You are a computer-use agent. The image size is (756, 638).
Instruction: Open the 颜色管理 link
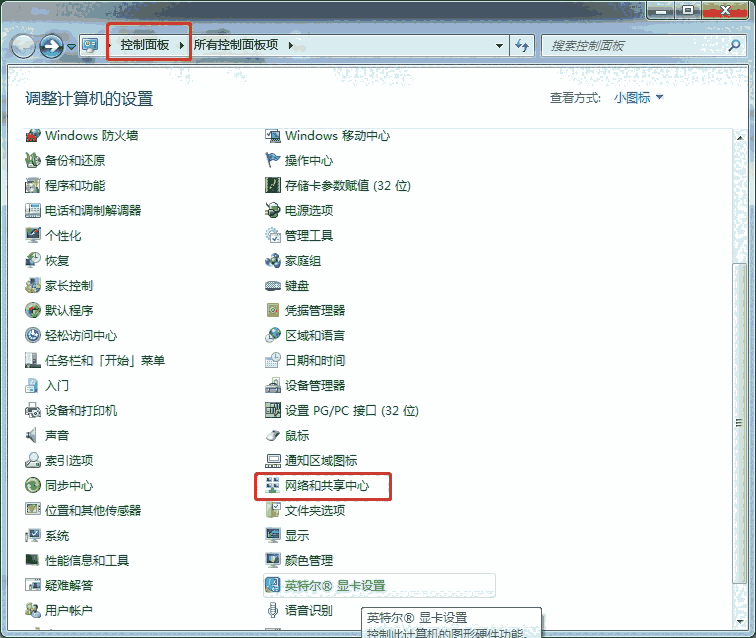[309, 560]
